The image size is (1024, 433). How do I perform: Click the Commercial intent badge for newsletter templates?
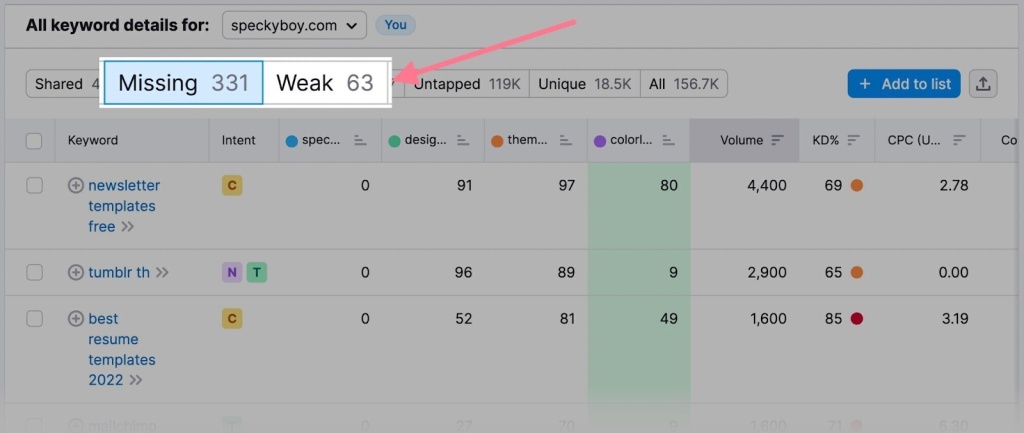(232, 185)
